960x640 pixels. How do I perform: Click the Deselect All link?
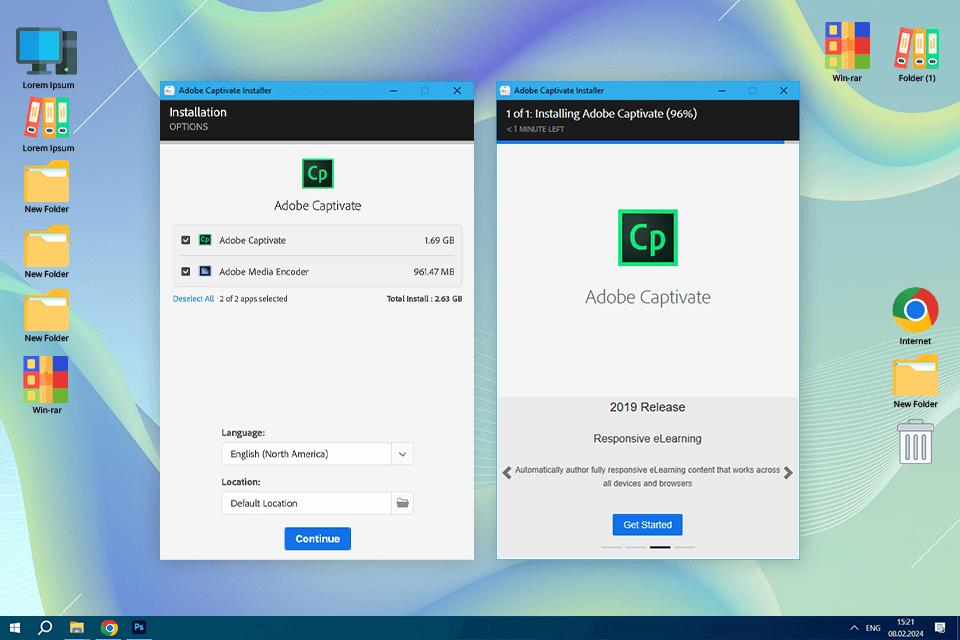[x=193, y=299]
